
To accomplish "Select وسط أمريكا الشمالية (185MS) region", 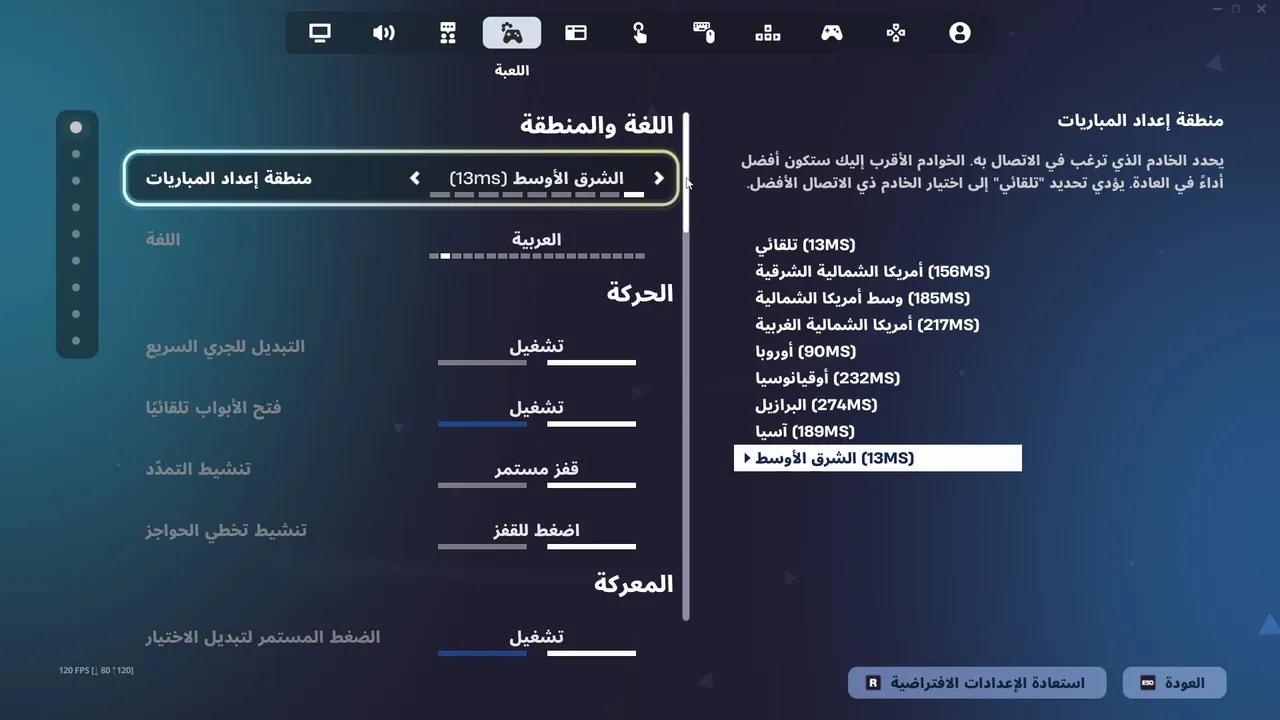I will (x=862, y=298).
